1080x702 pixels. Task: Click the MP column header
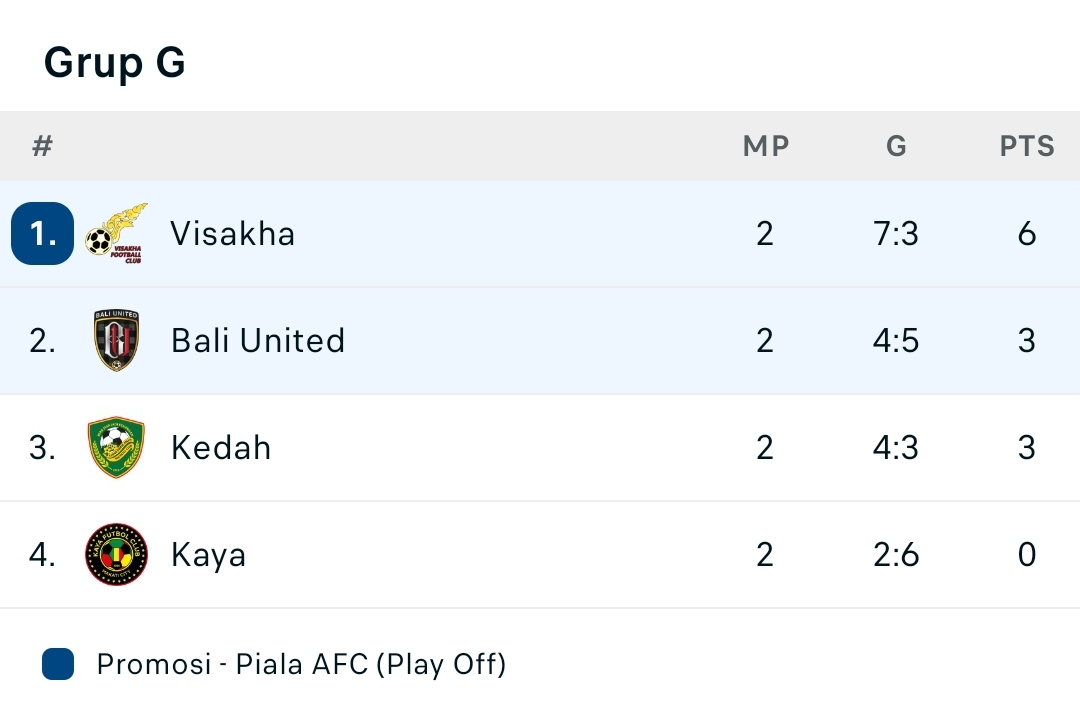point(766,146)
